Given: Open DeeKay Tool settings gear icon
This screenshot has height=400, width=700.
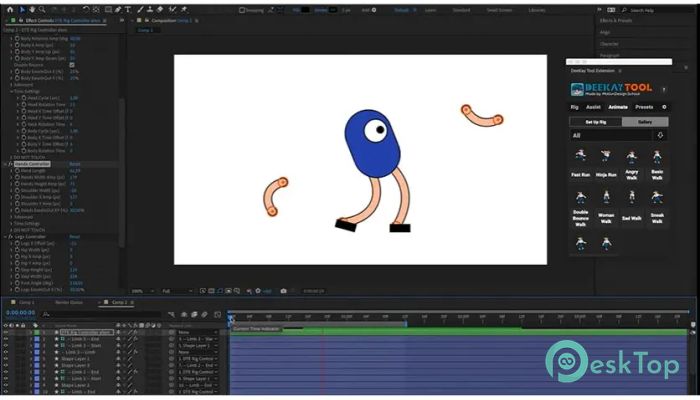Looking at the screenshot, I should (x=664, y=107).
